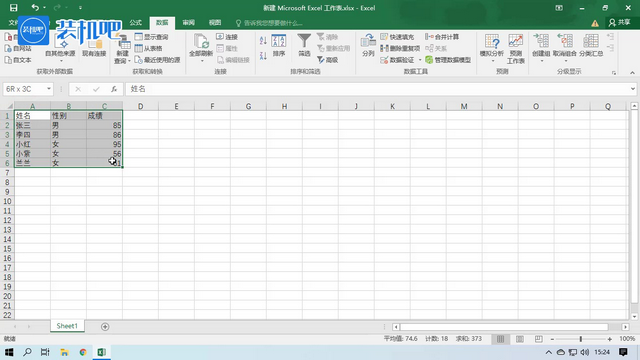Viewport: 640px width, 360px height.
Task: Open the 数据验证 dropdown arrow
Action: (420, 60)
